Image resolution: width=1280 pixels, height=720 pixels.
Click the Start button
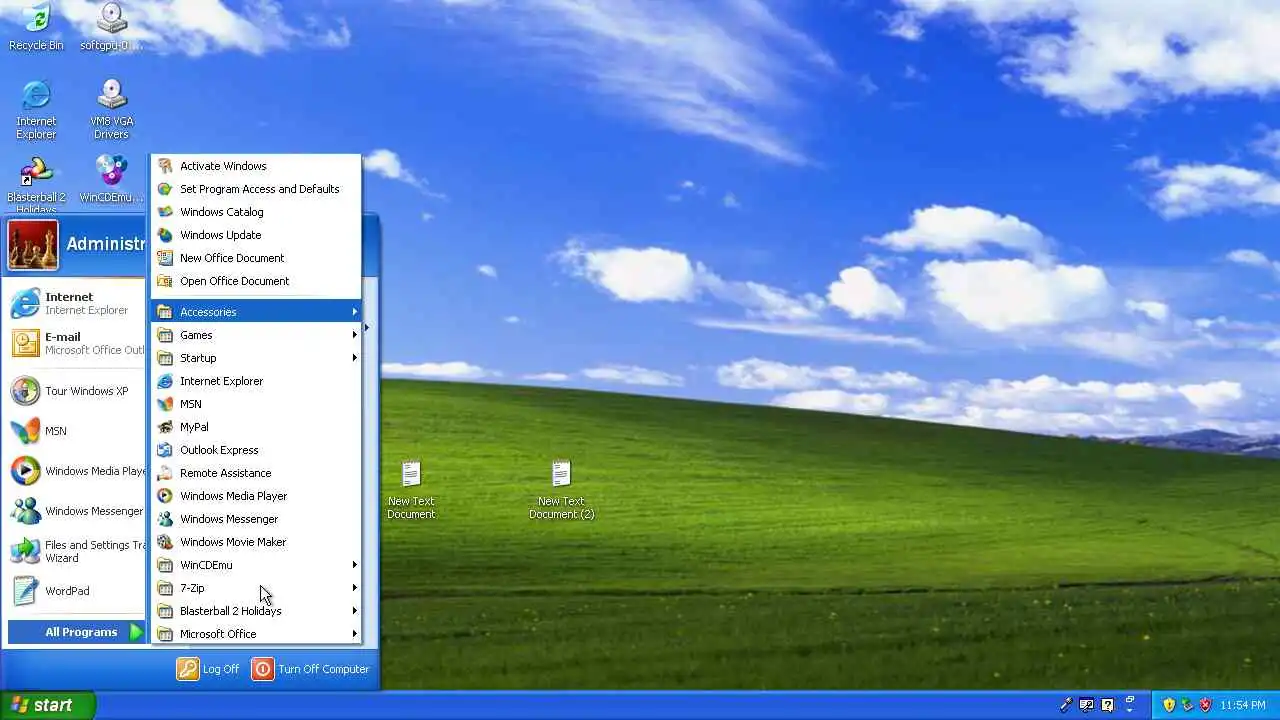tap(47, 705)
